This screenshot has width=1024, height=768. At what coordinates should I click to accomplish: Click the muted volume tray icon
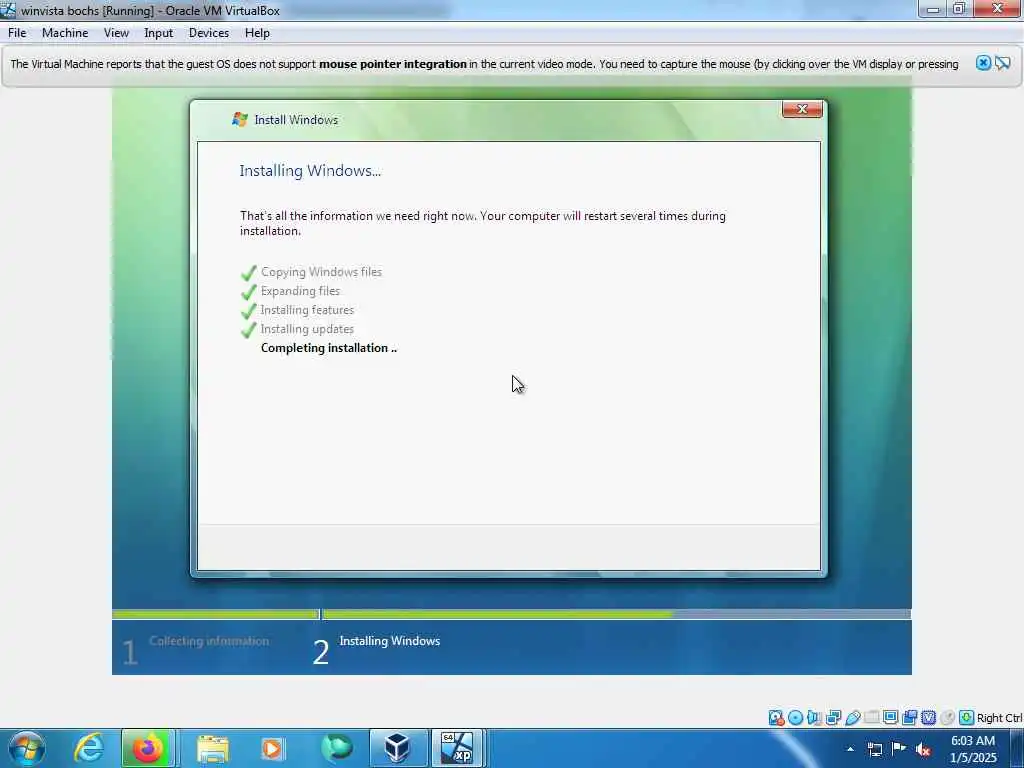[923, 749]
